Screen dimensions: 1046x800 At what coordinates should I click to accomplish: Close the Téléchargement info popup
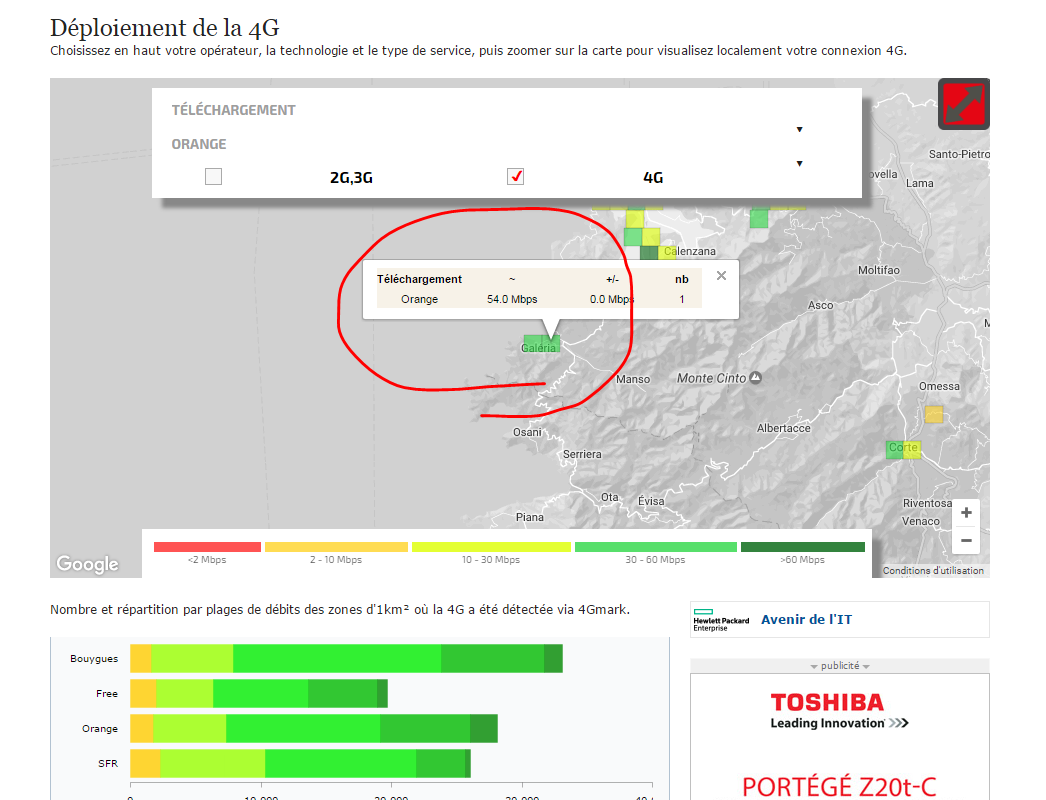(721, 276)
